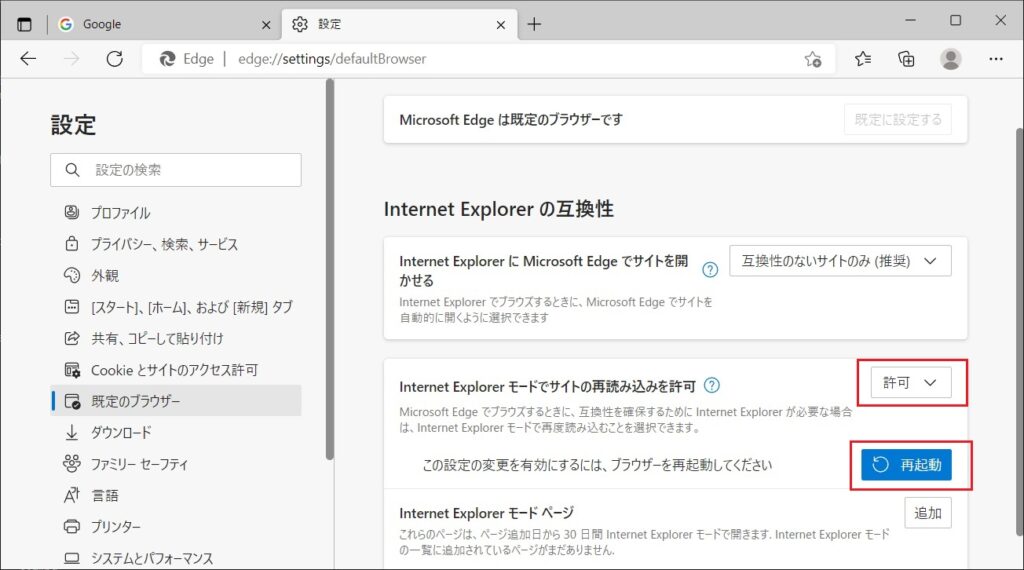Click the sidebar vertical scrollbar
This screenshot has height=570, width=1024.
point(330,269)
